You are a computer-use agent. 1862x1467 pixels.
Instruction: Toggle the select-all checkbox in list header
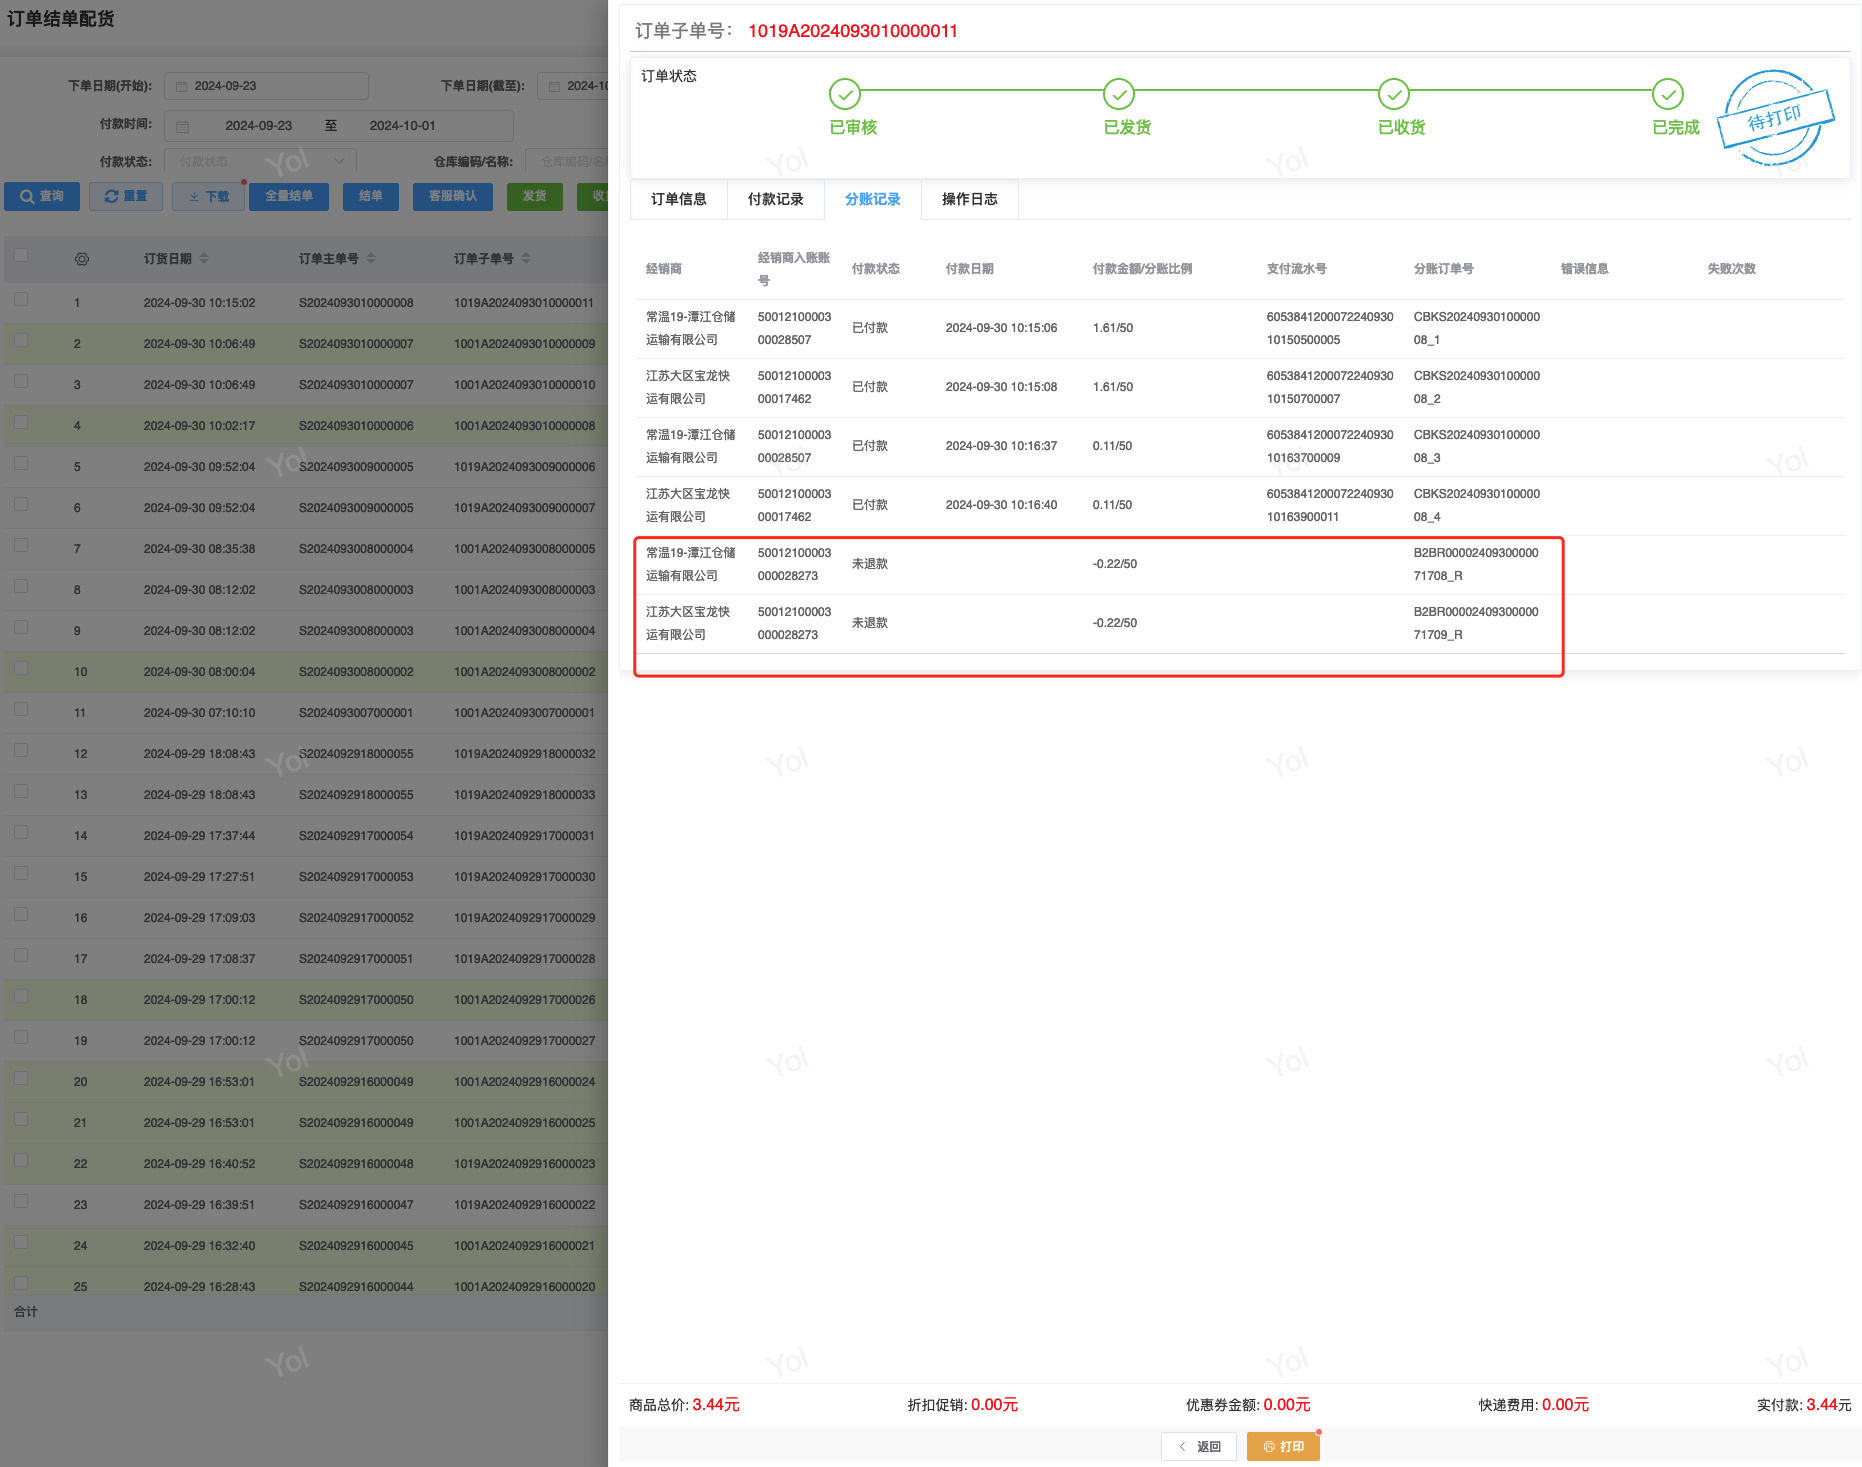(21, 255)
